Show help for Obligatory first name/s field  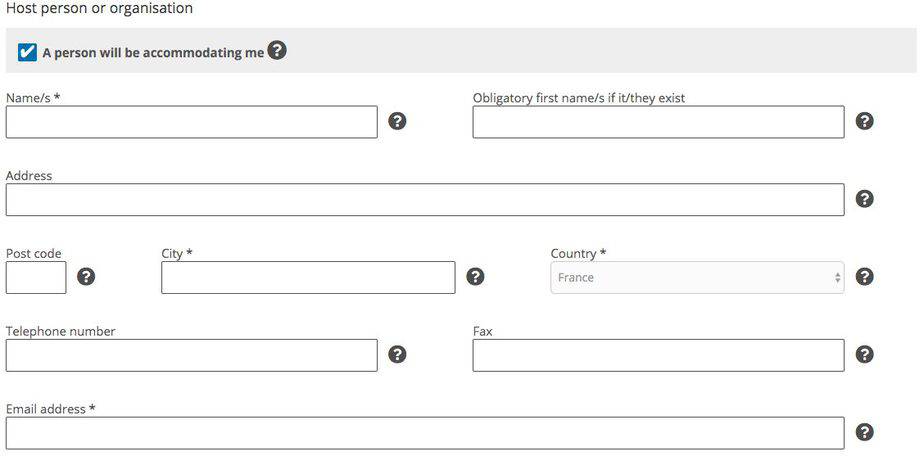(864, 121)
